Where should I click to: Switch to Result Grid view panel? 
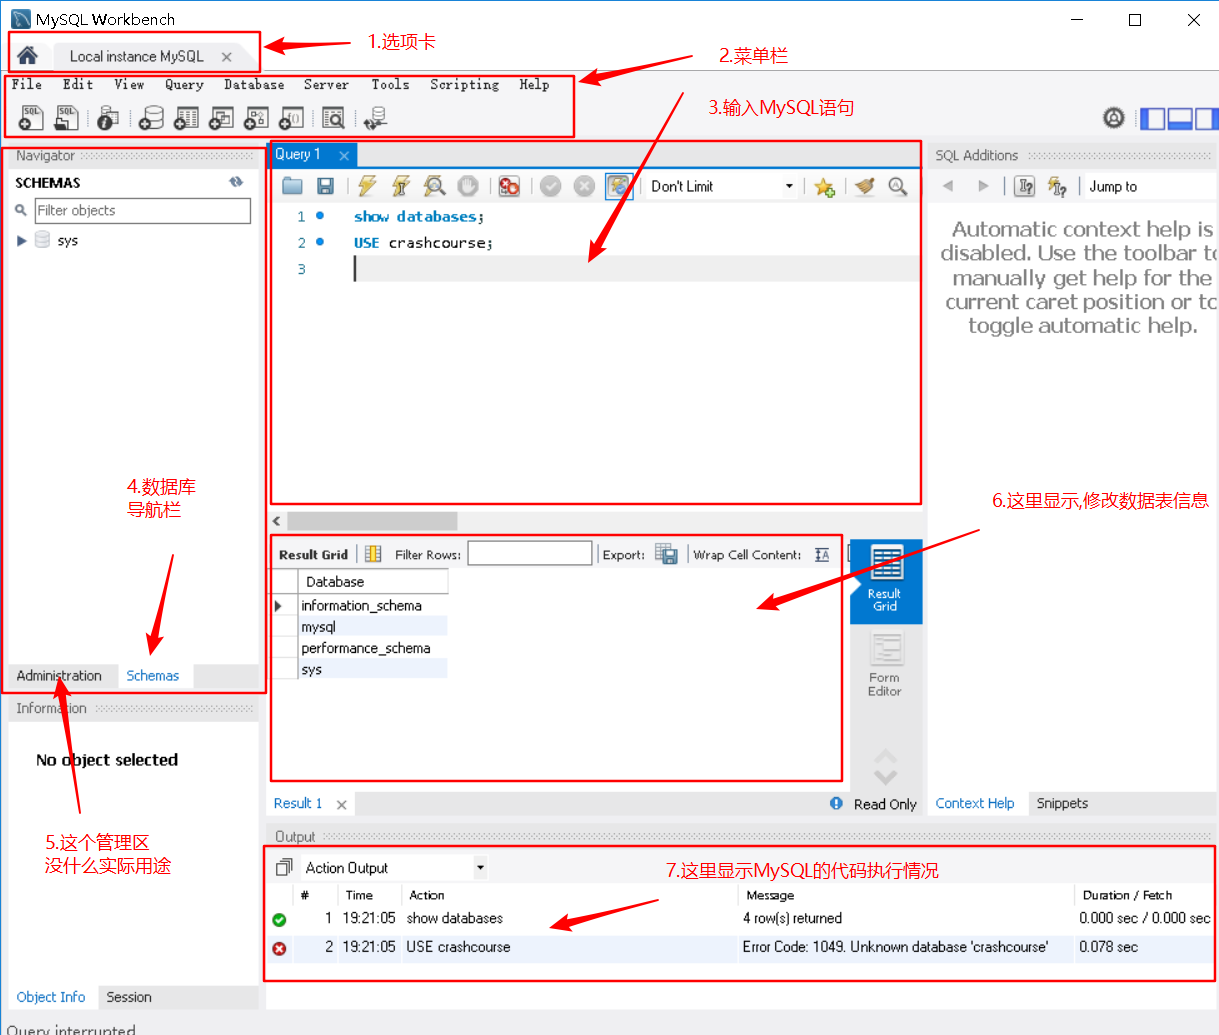coord(885,580)
